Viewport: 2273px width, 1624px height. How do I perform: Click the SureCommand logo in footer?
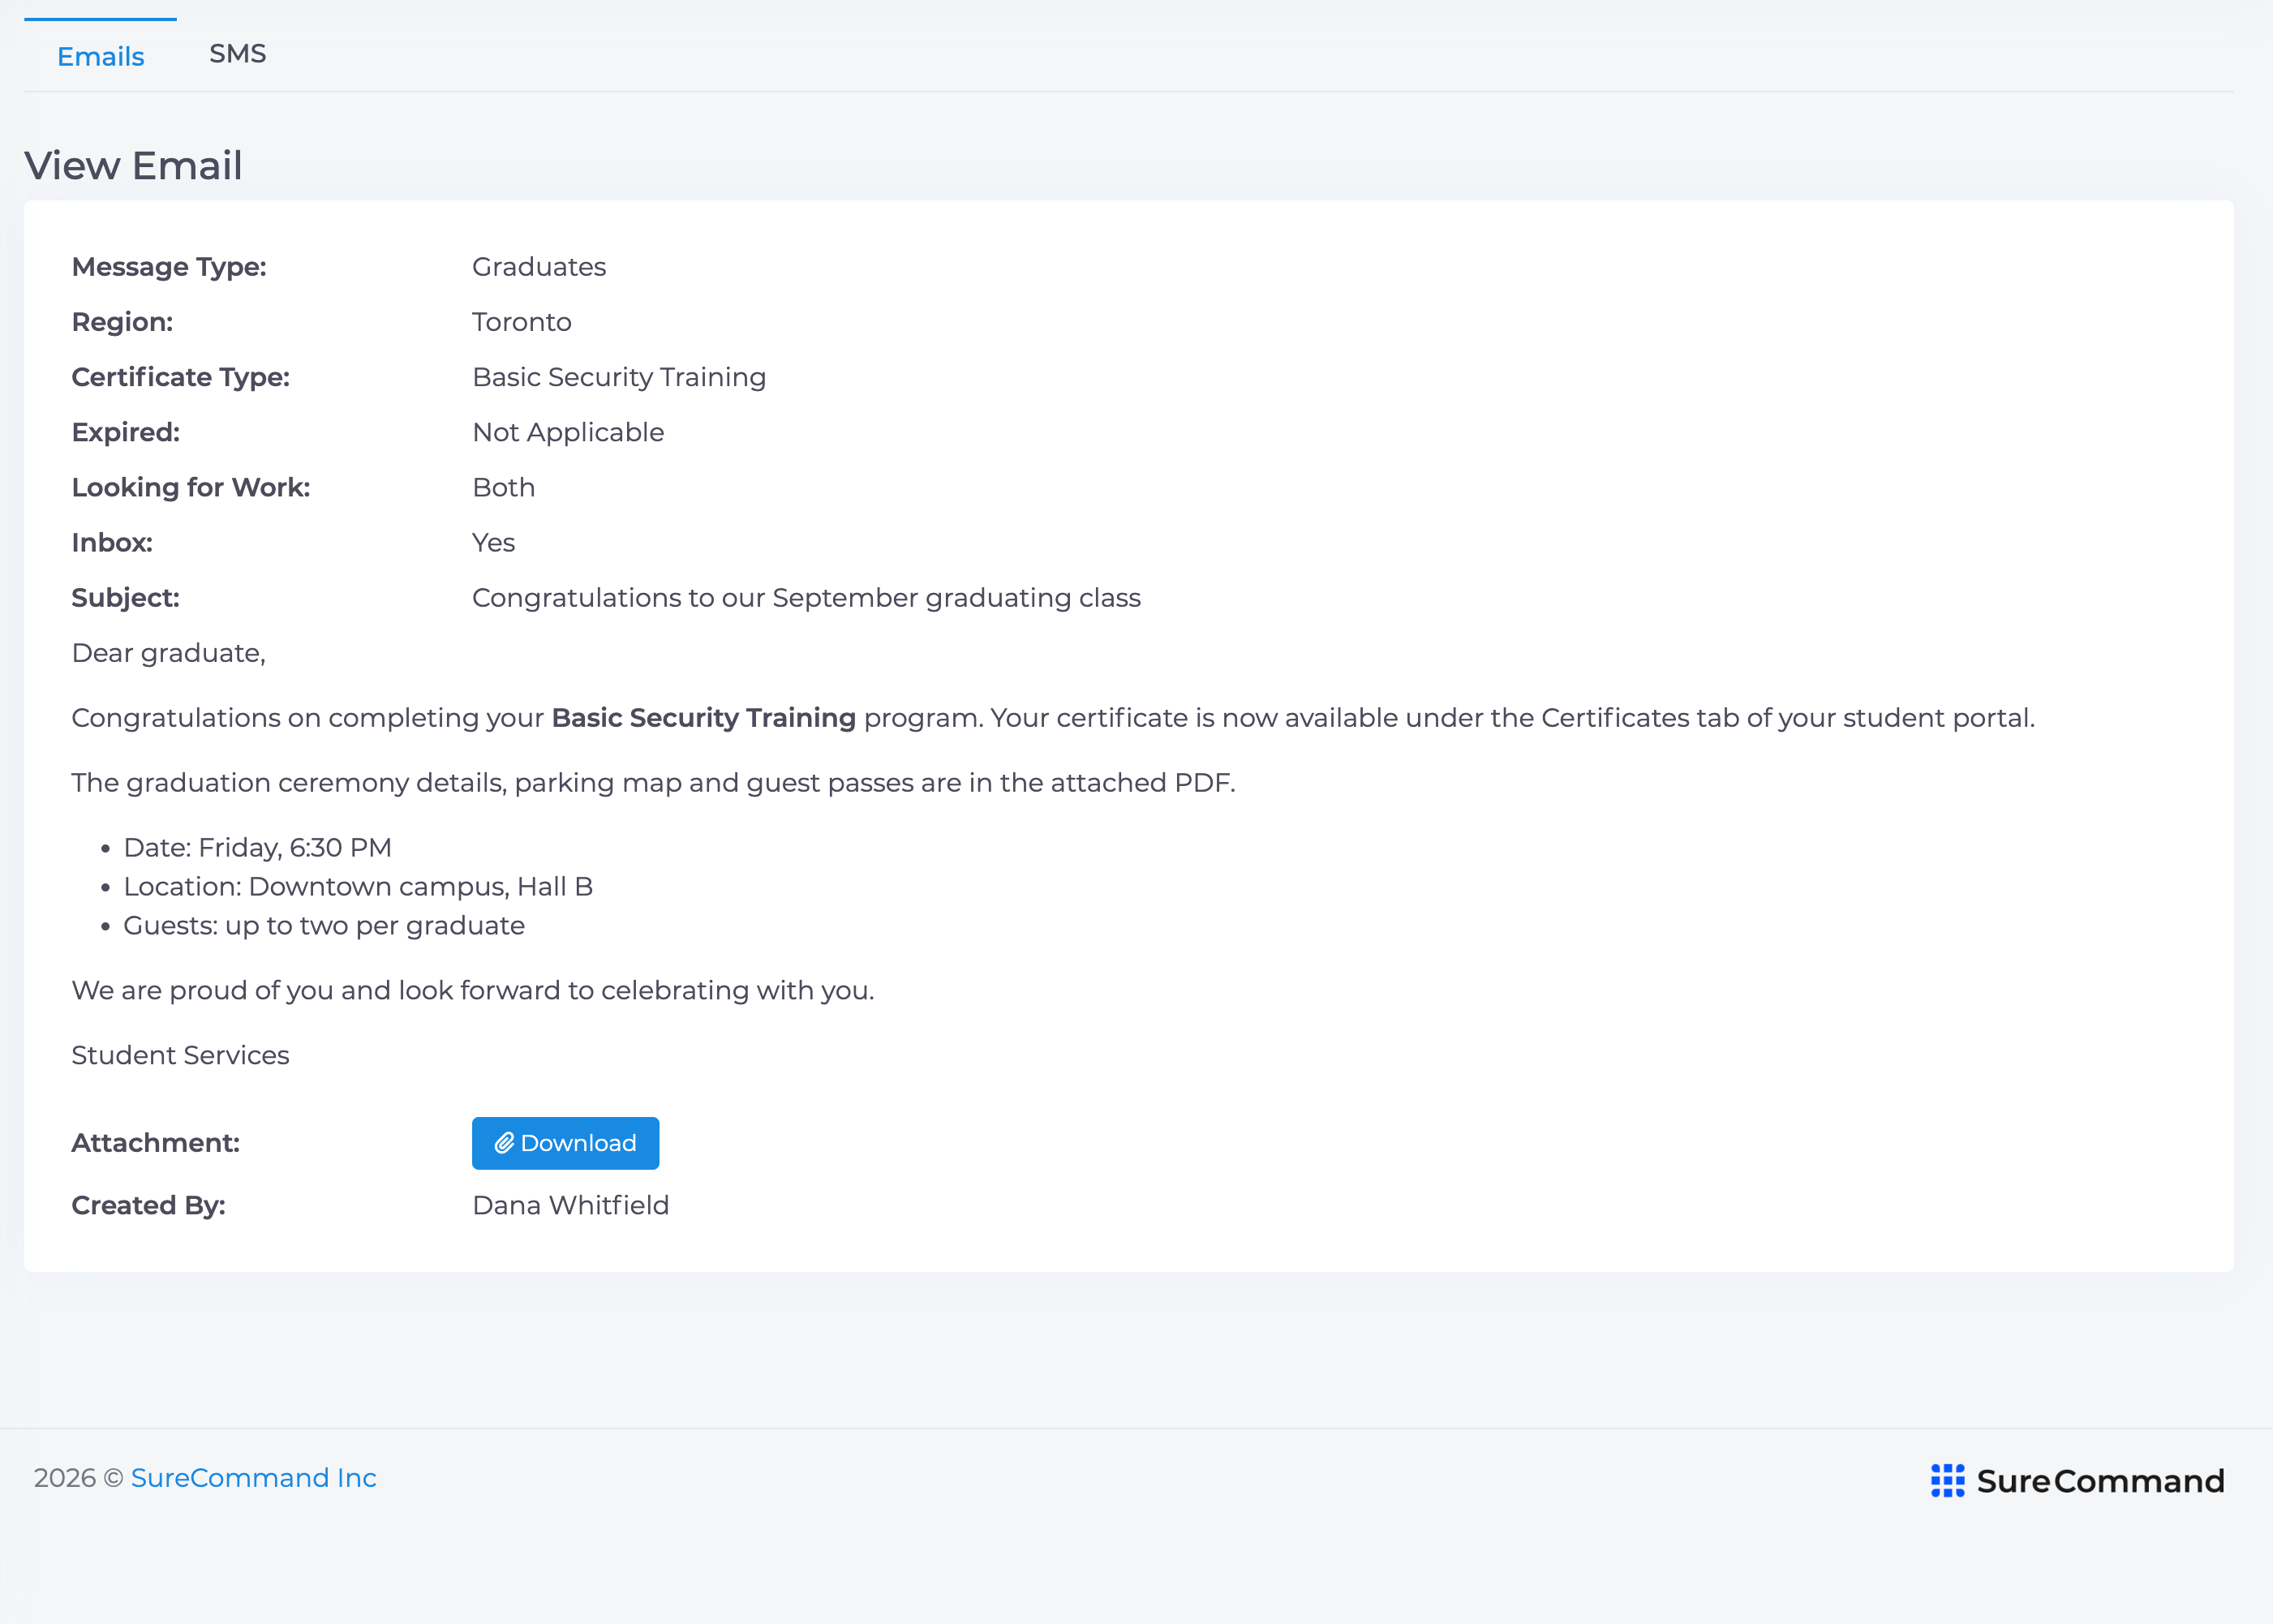(2077, 1481)
